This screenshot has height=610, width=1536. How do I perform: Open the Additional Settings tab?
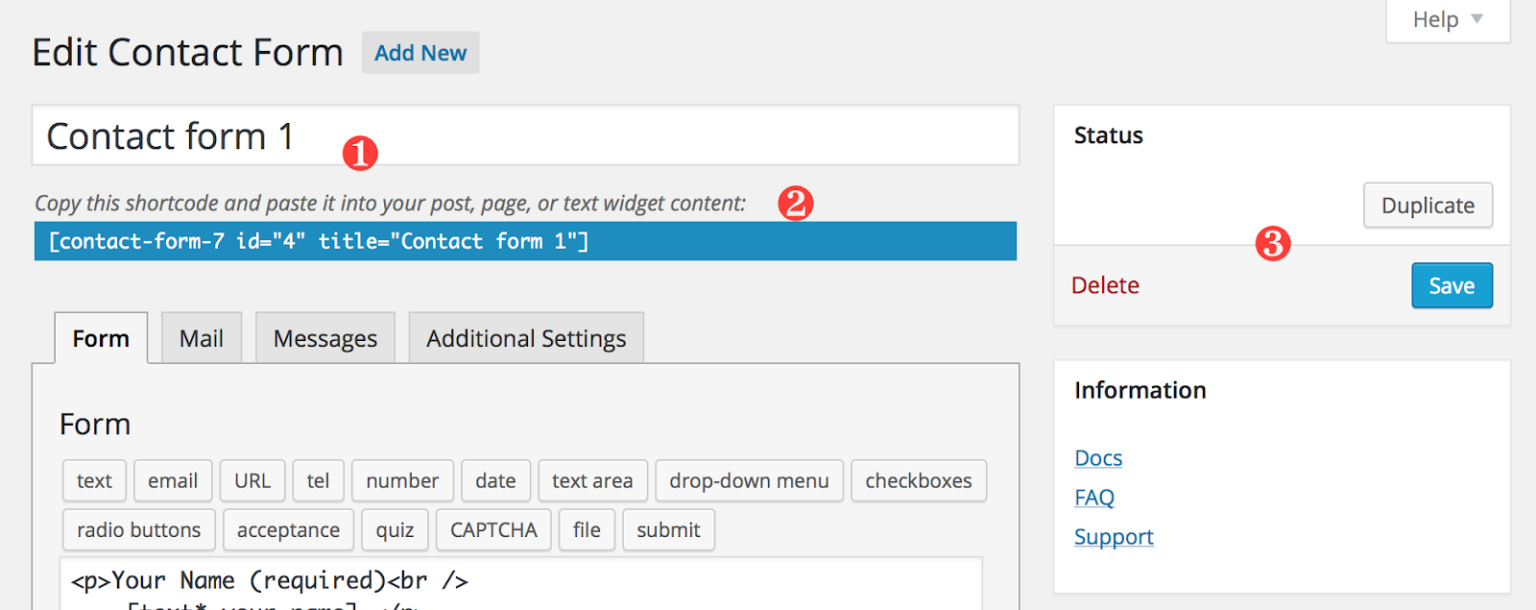pos(526,338)
